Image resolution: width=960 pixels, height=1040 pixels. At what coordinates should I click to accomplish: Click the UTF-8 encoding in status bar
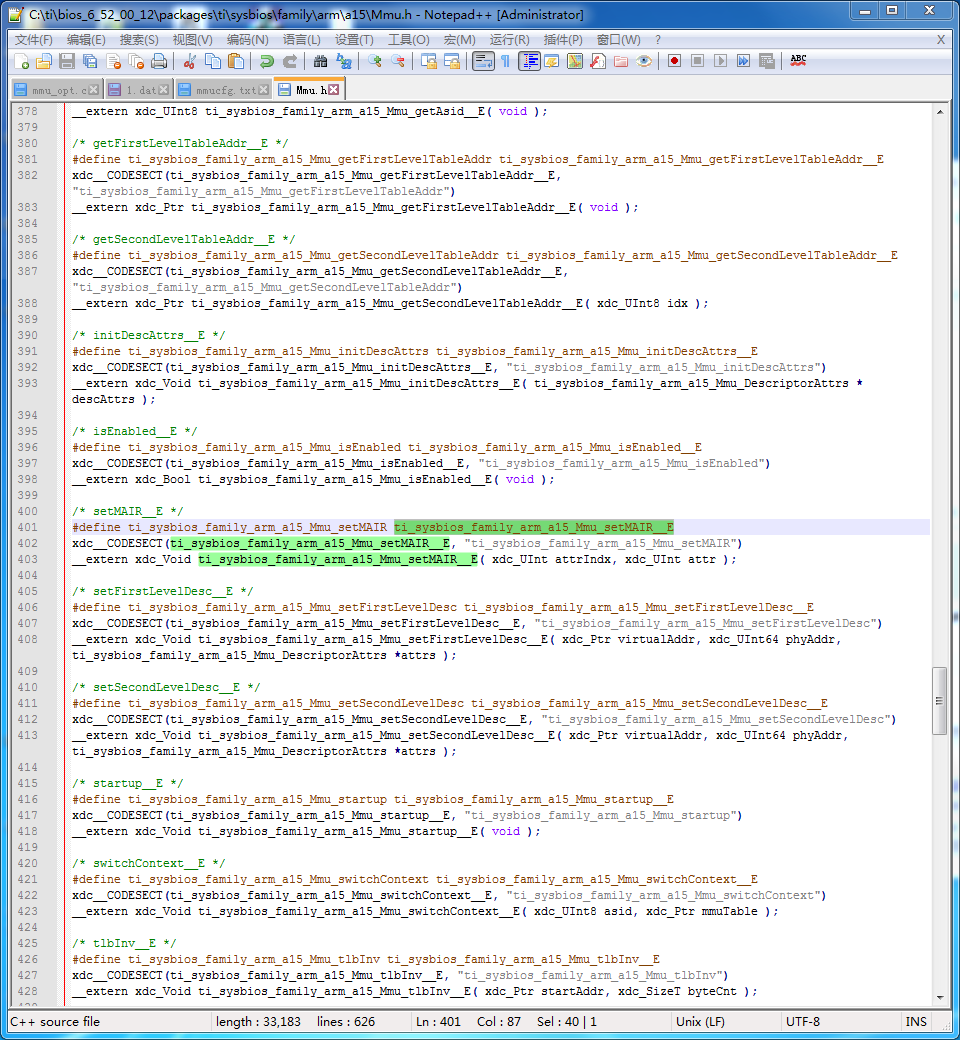(803, 1022)
